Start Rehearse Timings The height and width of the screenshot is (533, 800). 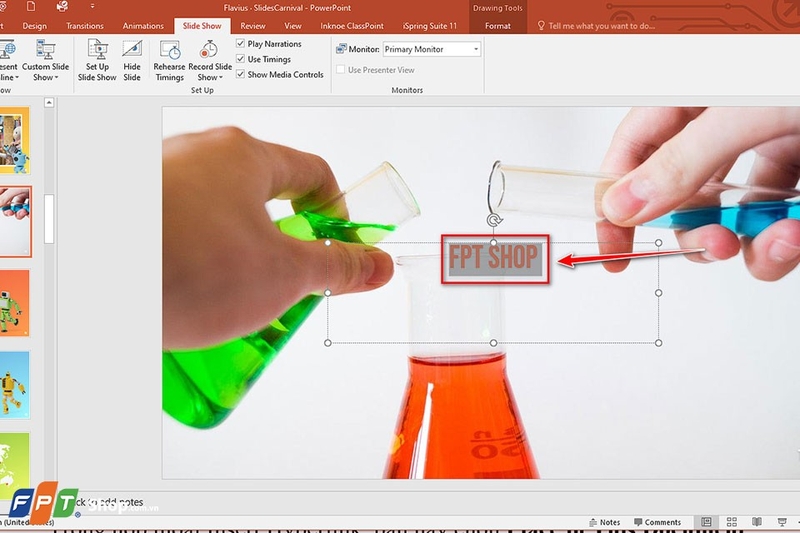coord(169,60)
